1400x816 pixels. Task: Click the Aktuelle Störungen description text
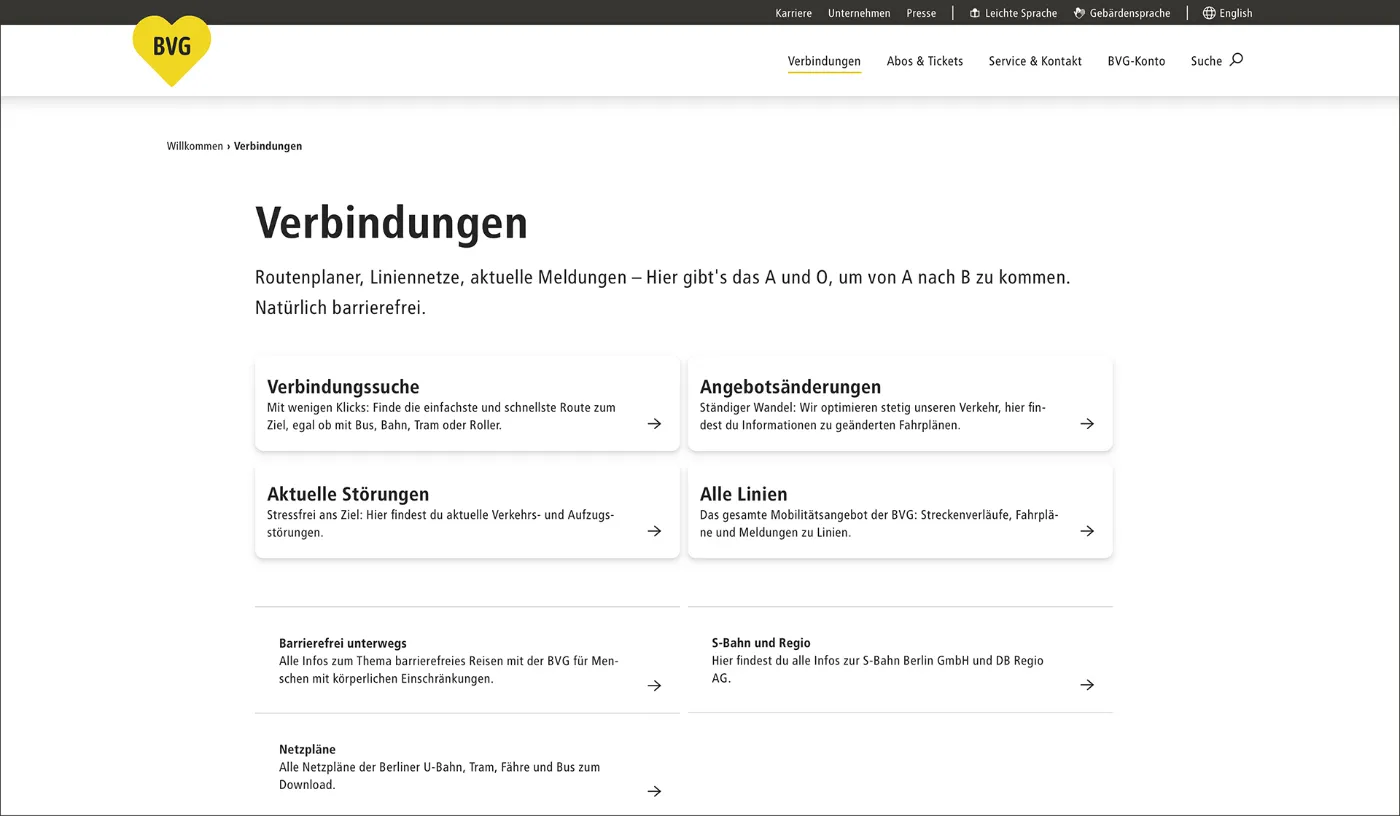click(441, 523)
